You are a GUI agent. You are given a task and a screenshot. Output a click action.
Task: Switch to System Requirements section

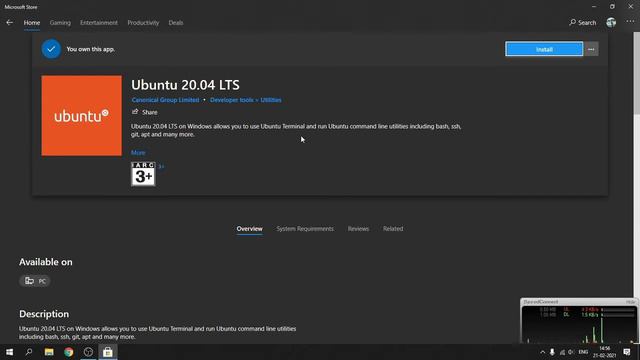click(305, 229)
